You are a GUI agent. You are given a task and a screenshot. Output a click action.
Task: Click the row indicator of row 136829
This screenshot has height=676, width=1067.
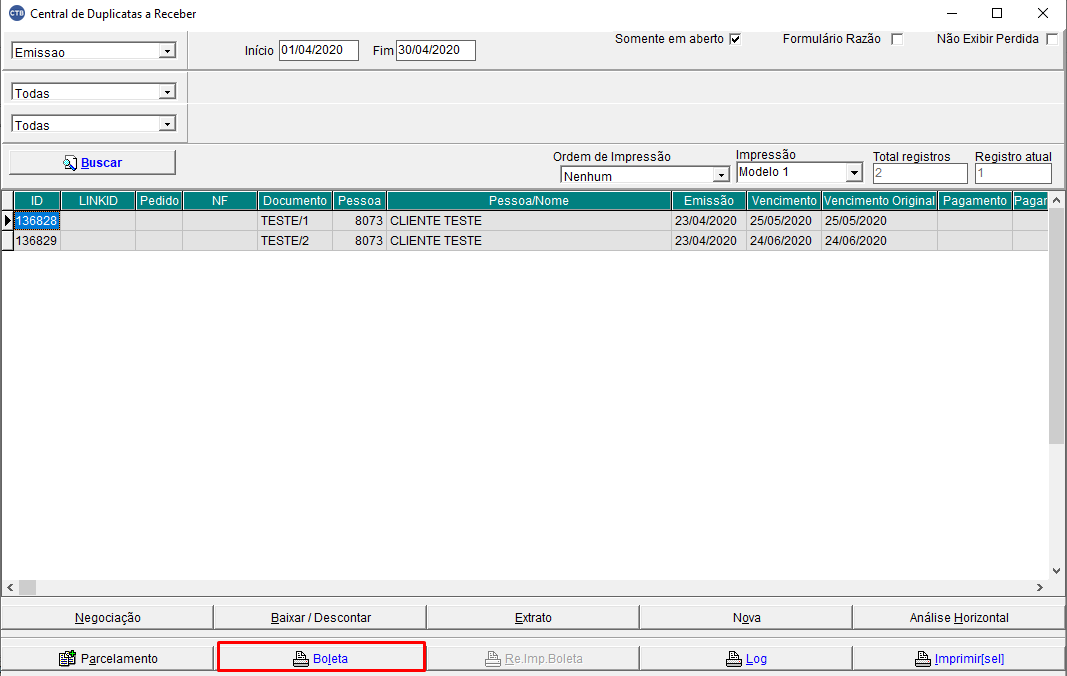point(7,240)
